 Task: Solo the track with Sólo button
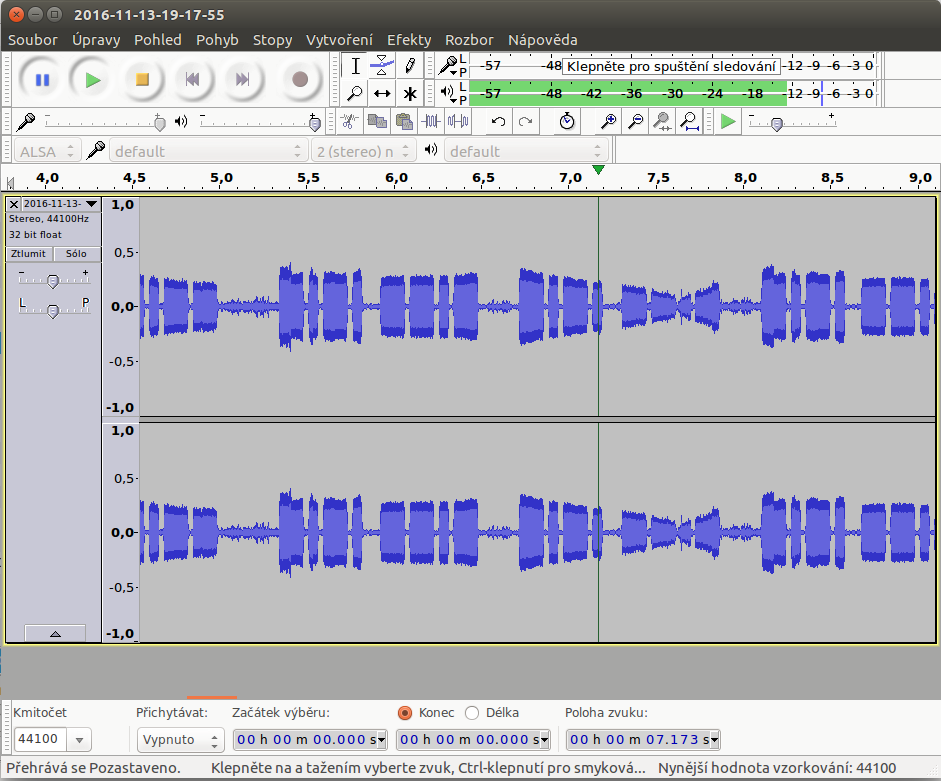pos(76,254)
